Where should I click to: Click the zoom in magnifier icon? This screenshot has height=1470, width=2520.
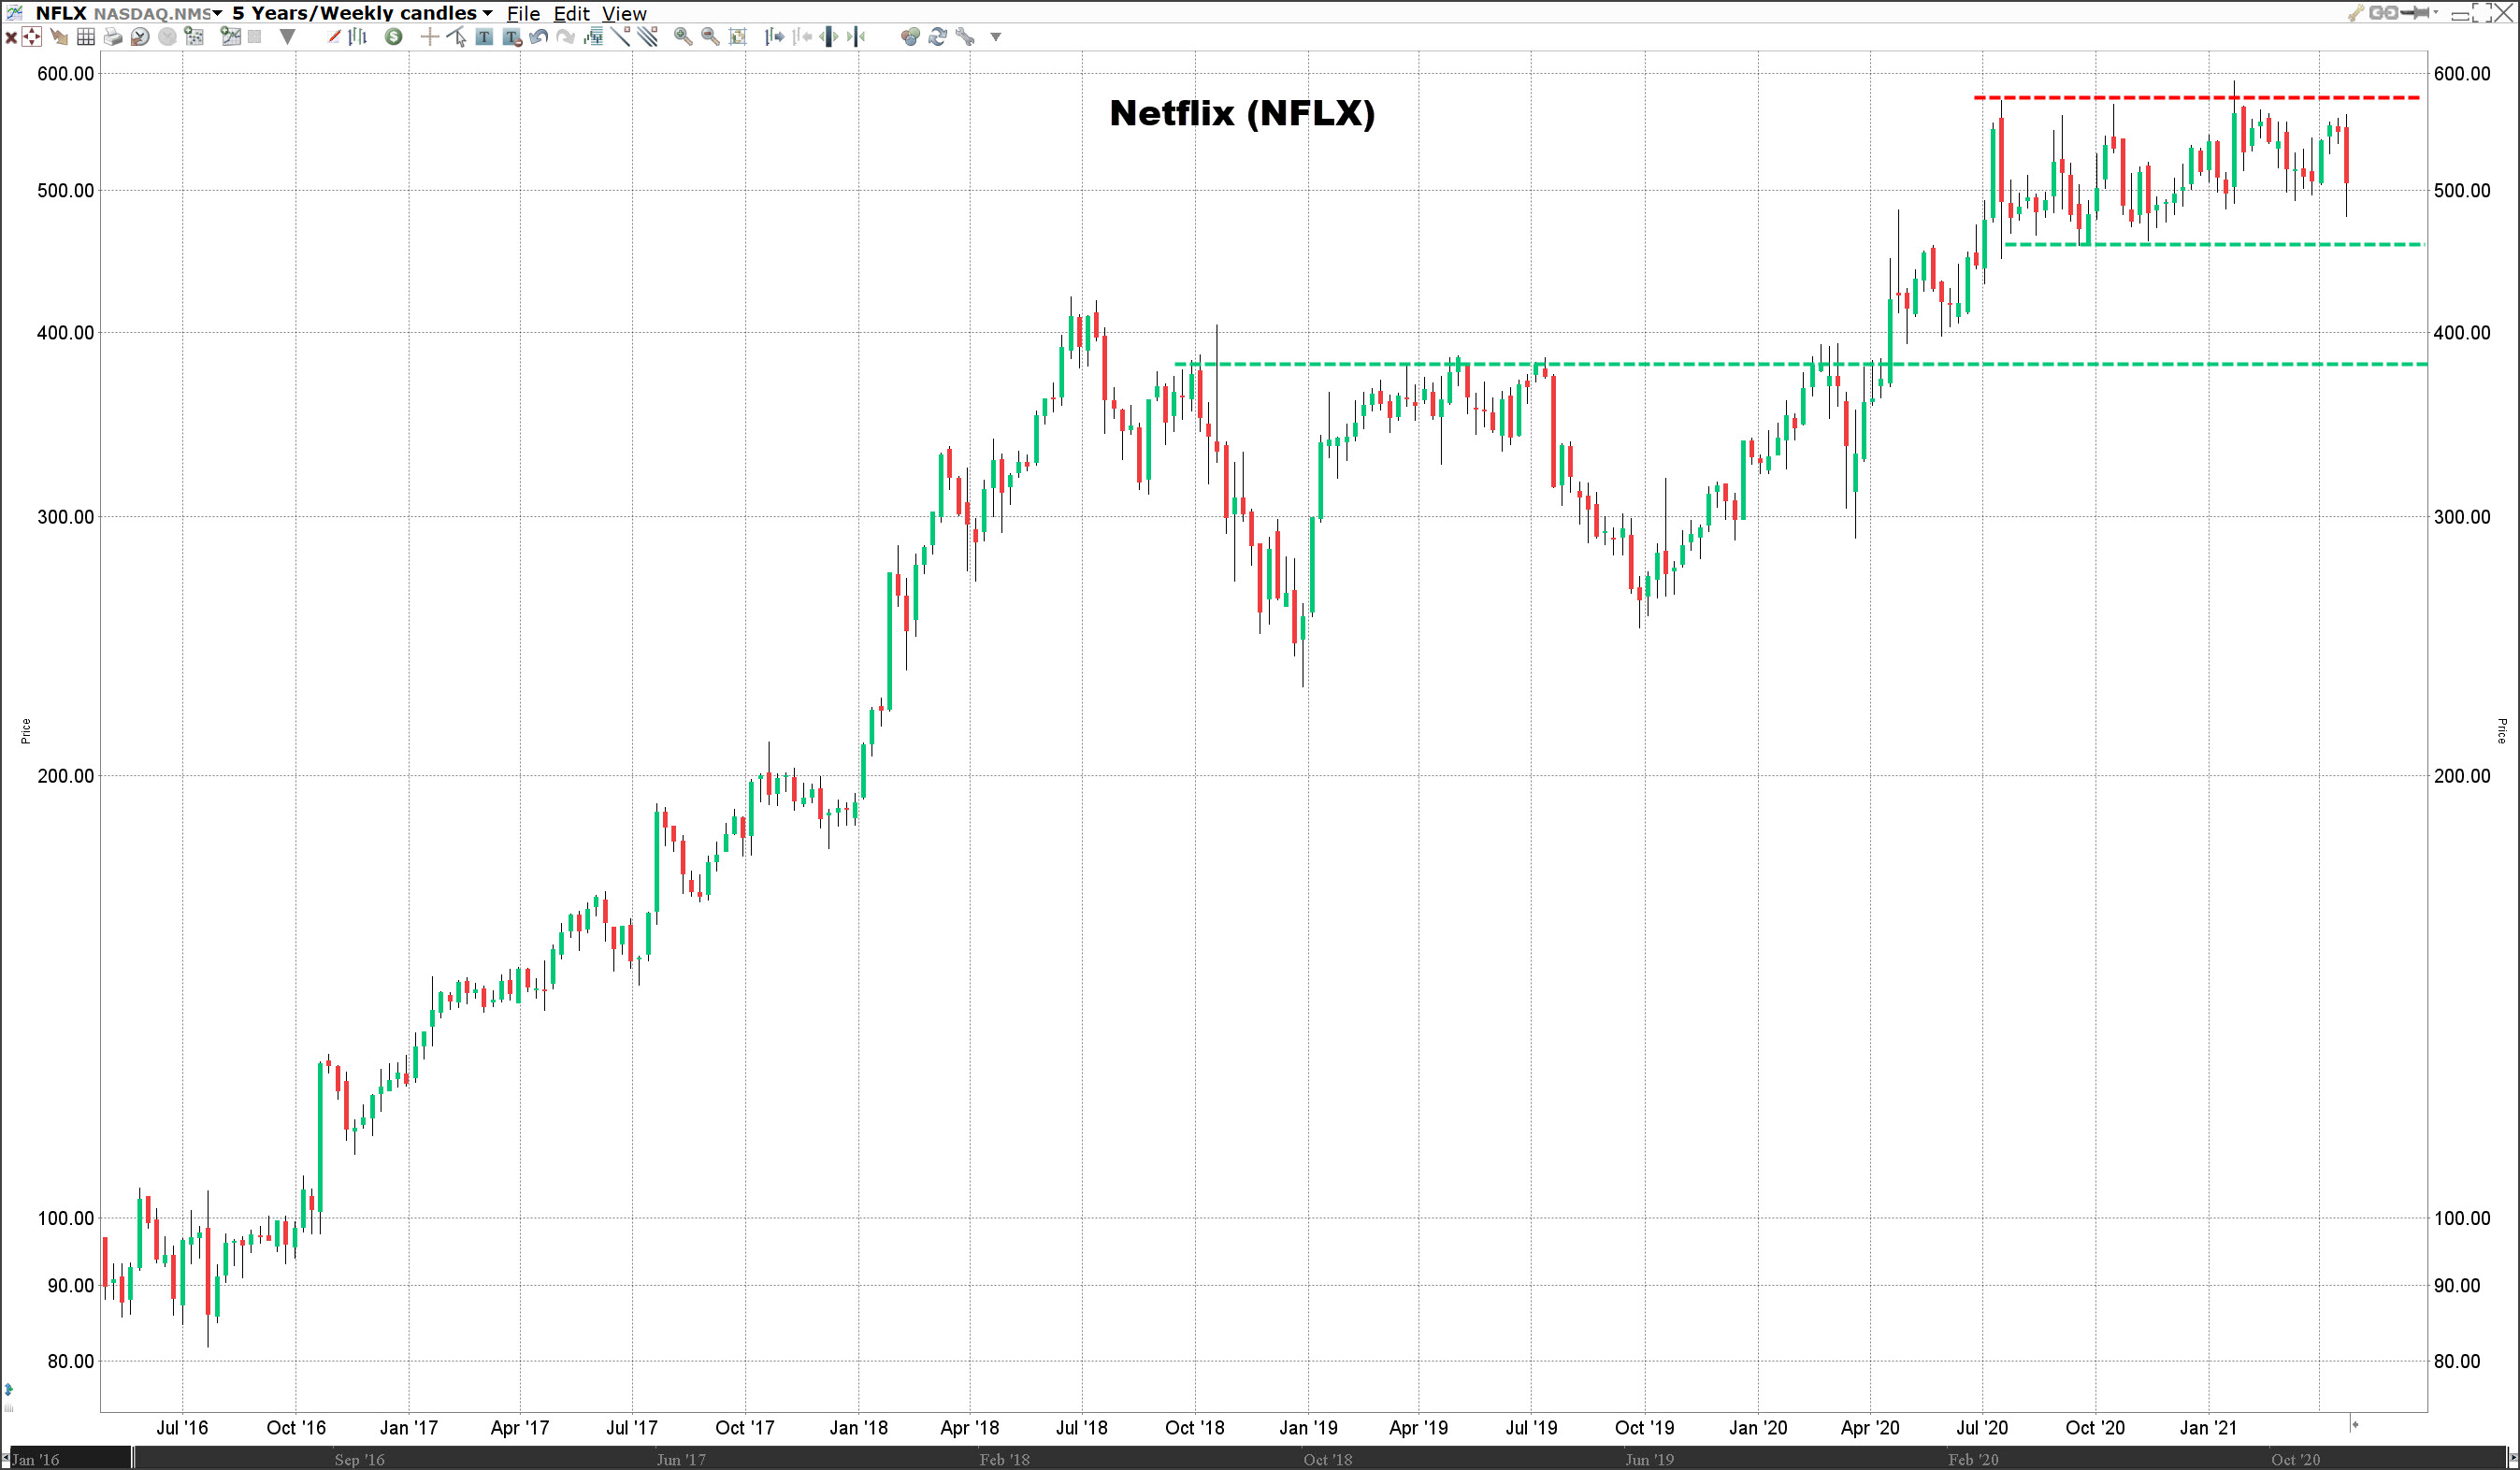(x=683, y=37)
